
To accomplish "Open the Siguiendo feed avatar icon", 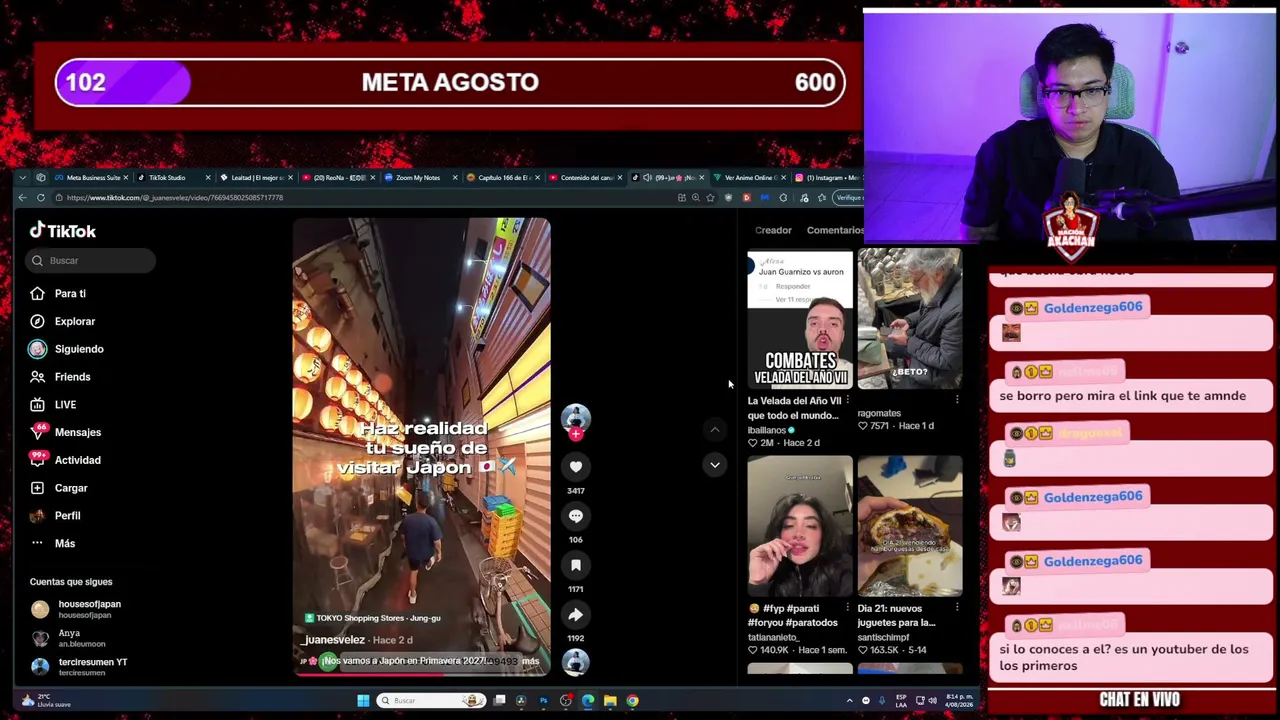I will point(37,349).
